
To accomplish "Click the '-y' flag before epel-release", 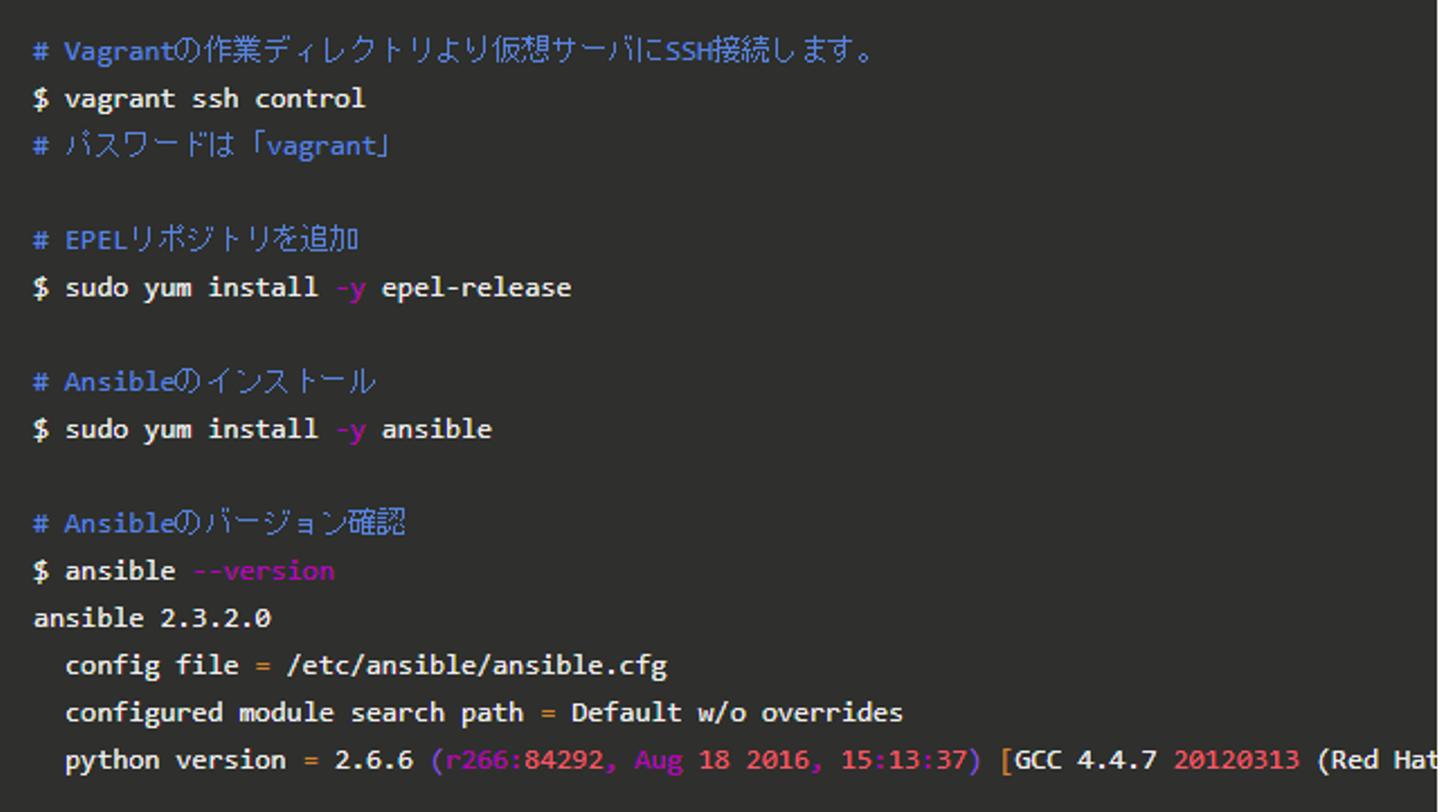I will click(350, 288).
